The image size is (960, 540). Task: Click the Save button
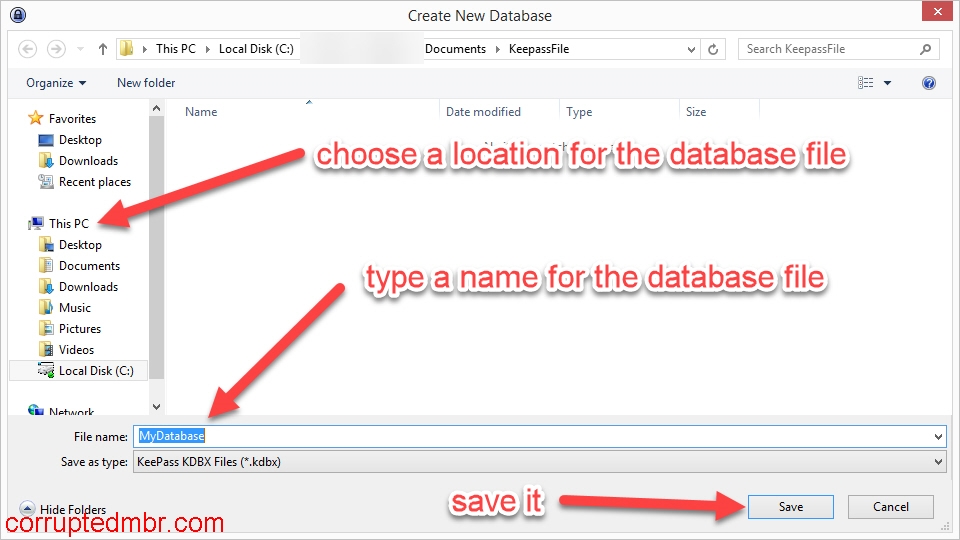tap(790, 507)
